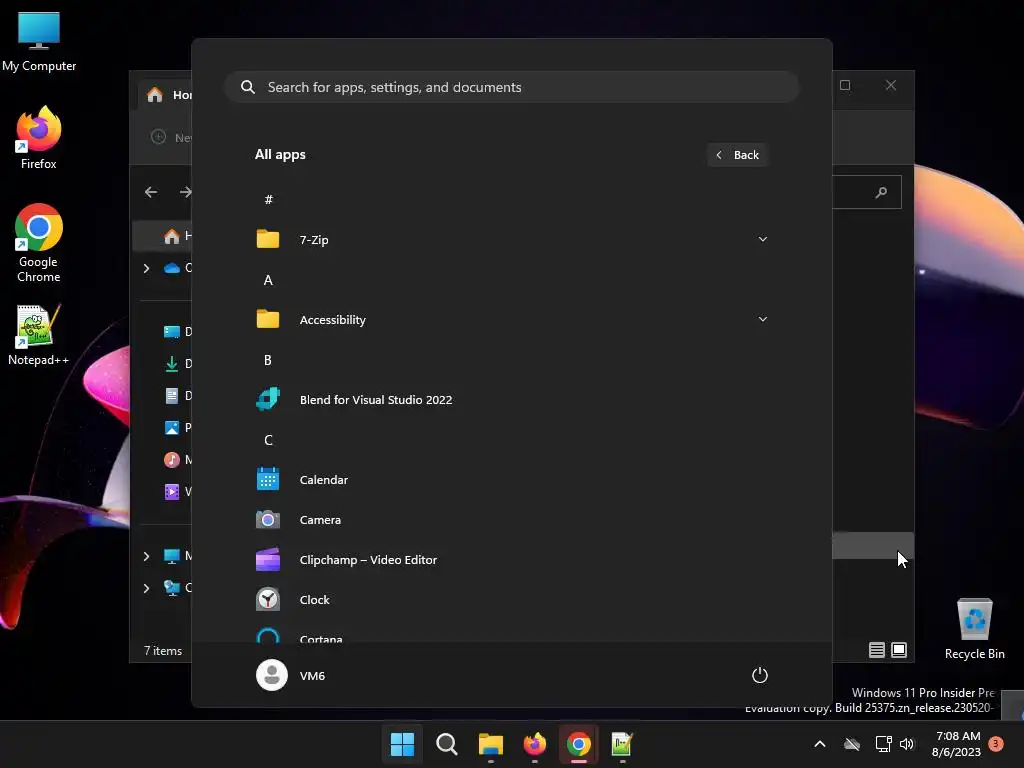The image size is (1024, 768).
Task: Click the Start menu search field
Action: point(511,87)
